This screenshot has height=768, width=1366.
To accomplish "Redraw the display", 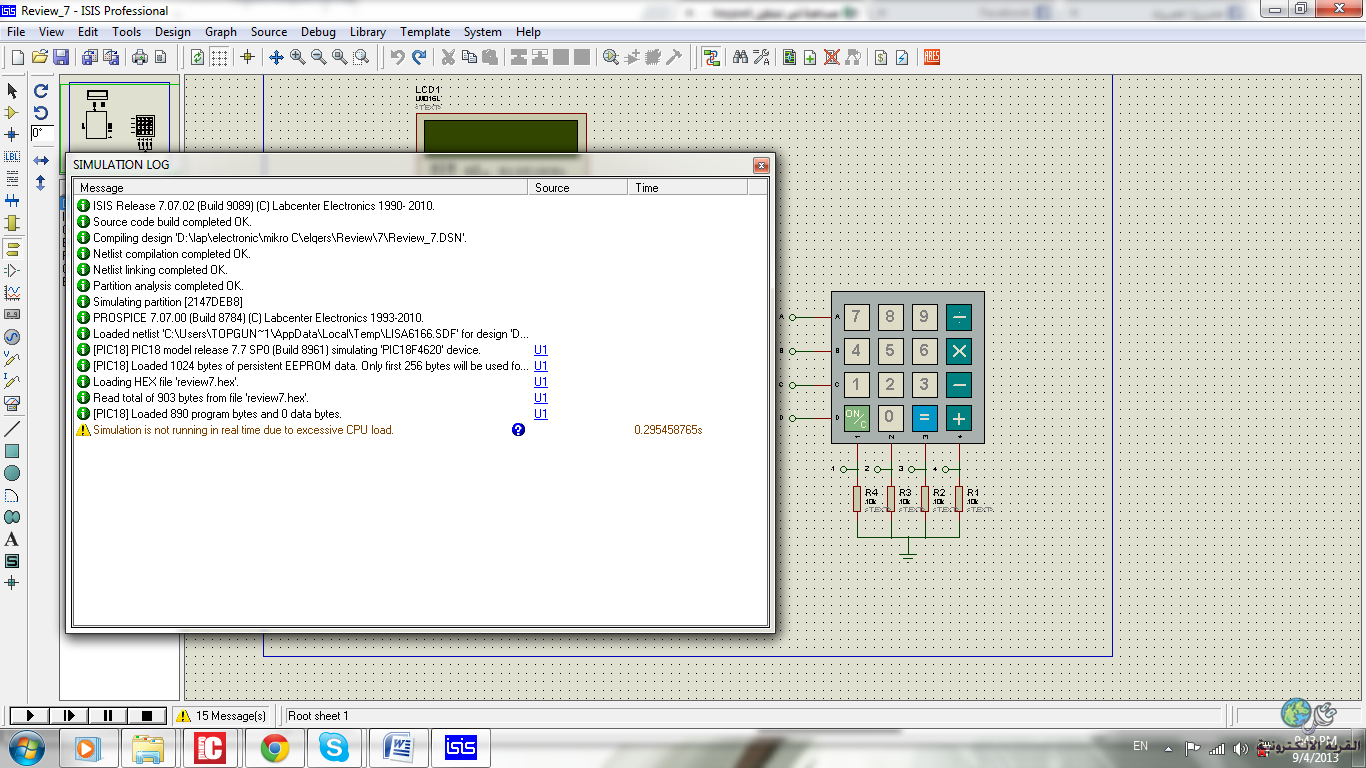I will click(x=198, y=57).
